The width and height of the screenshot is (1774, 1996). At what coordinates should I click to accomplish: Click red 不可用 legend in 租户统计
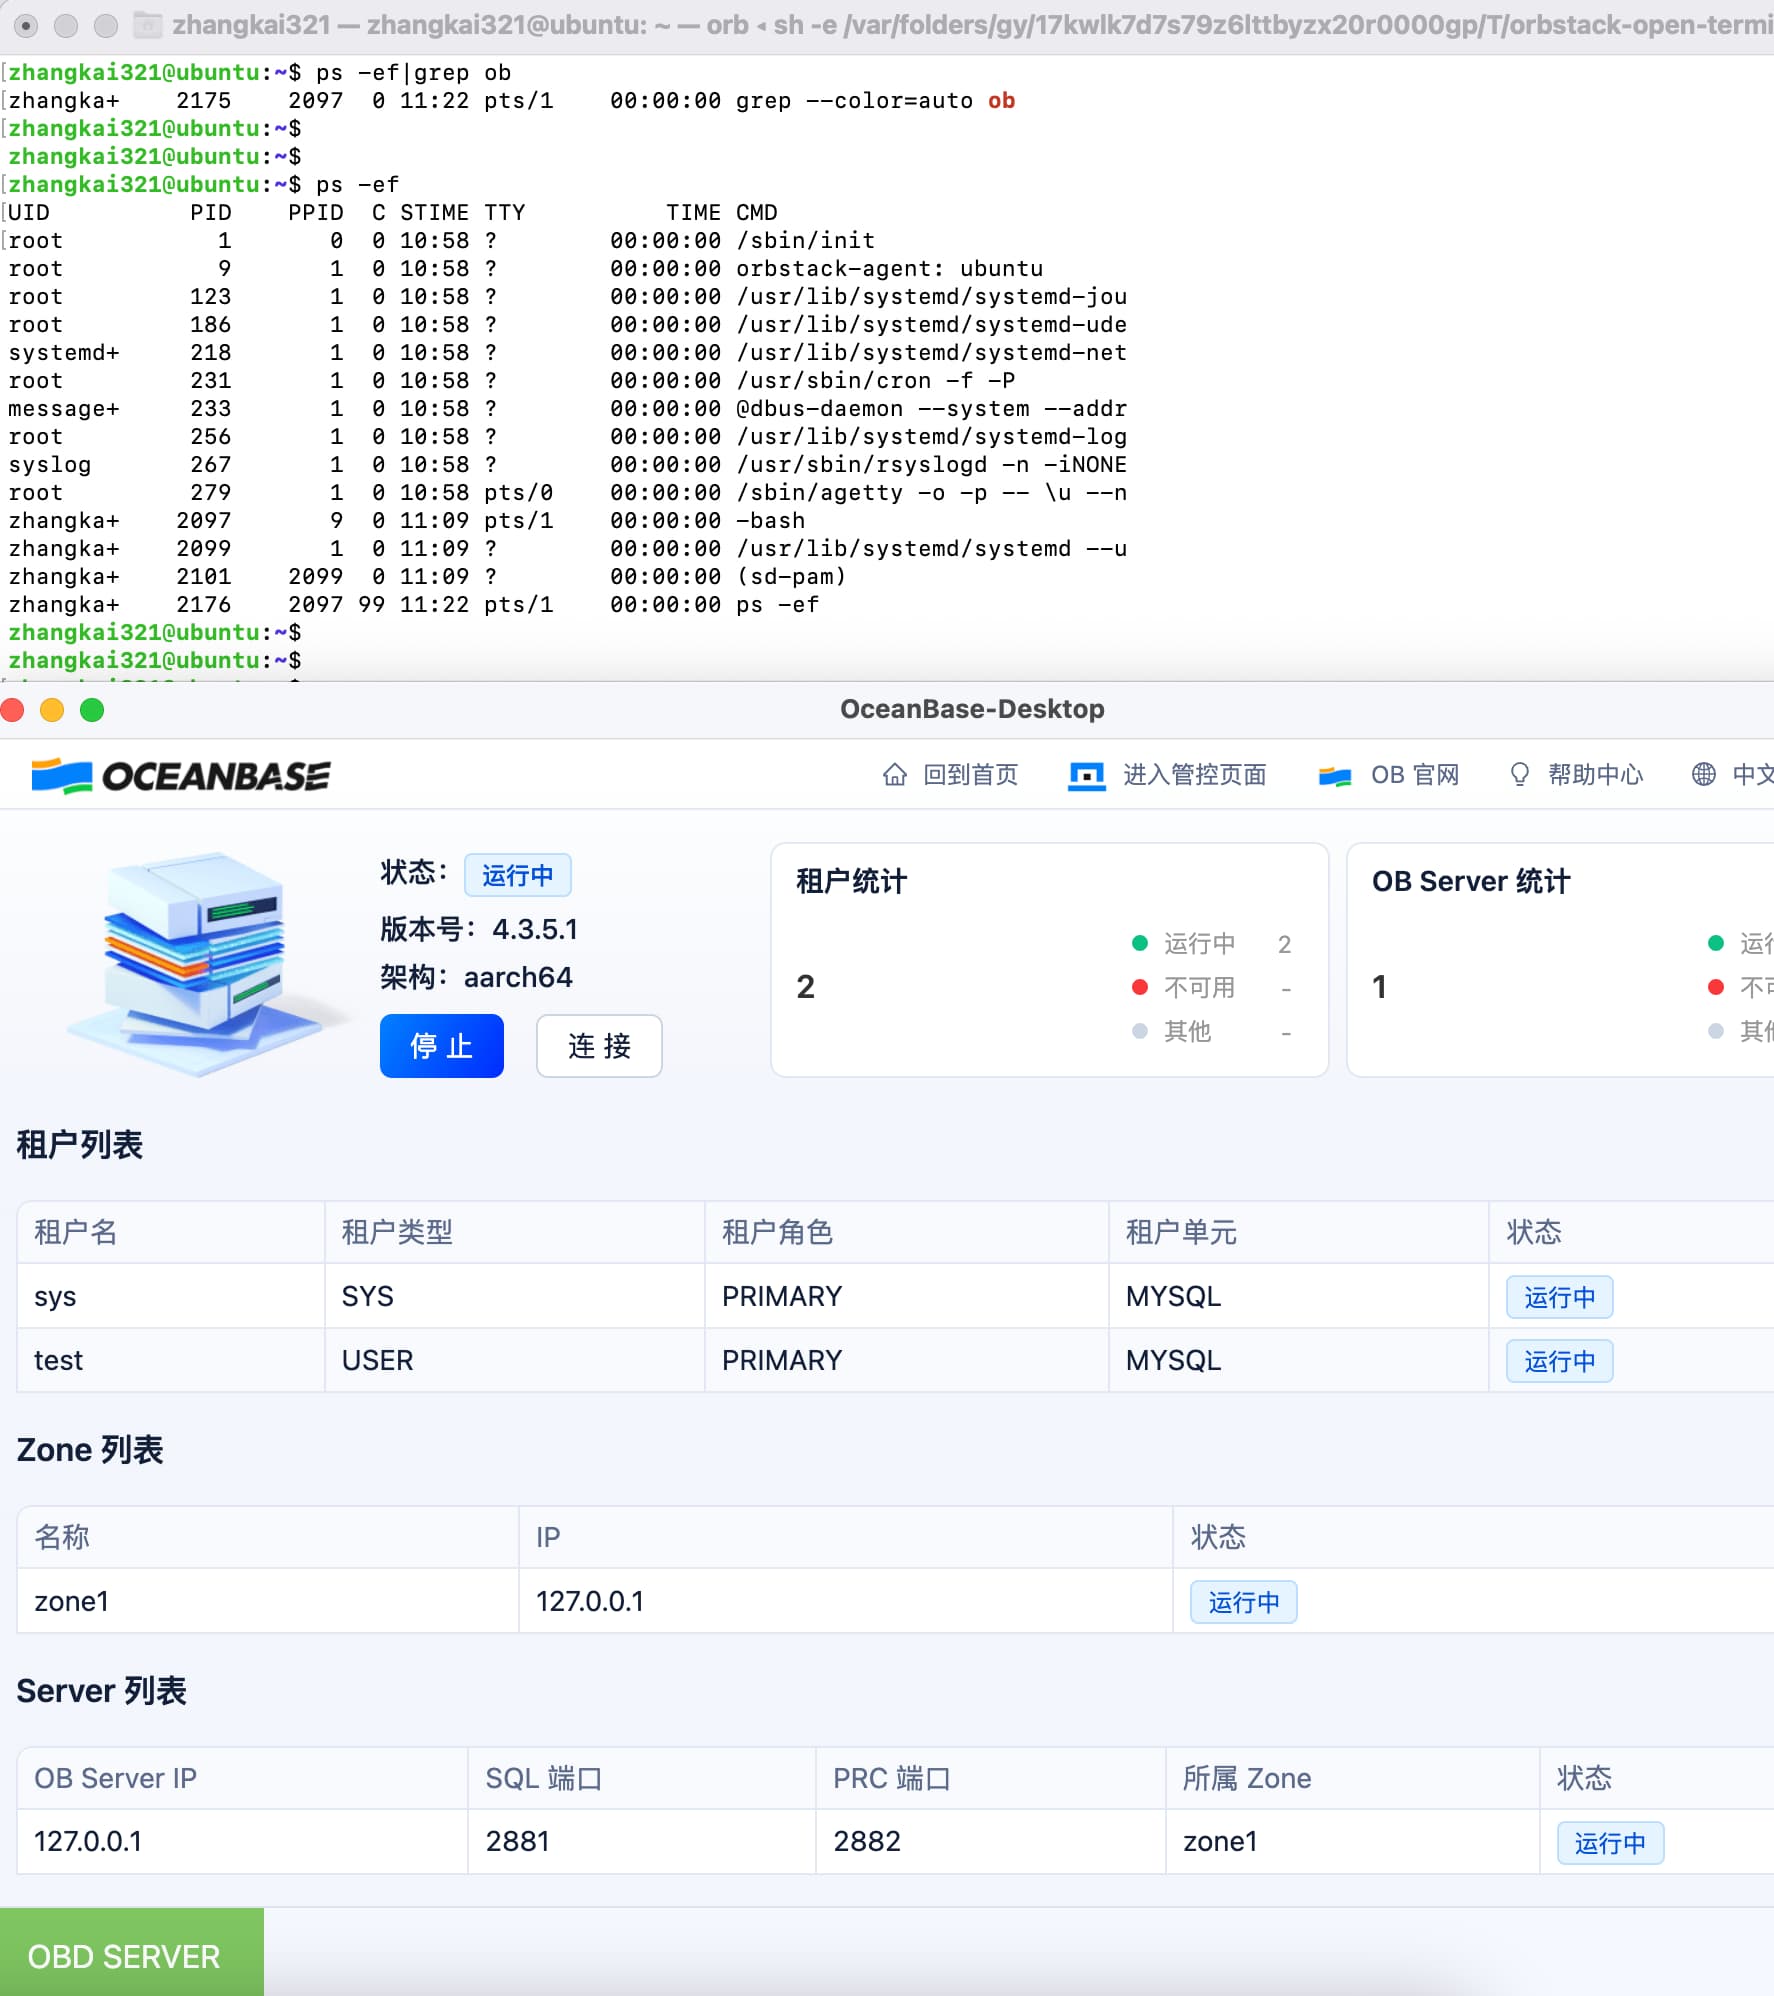pyautogui.click(x=1184, y=988)
